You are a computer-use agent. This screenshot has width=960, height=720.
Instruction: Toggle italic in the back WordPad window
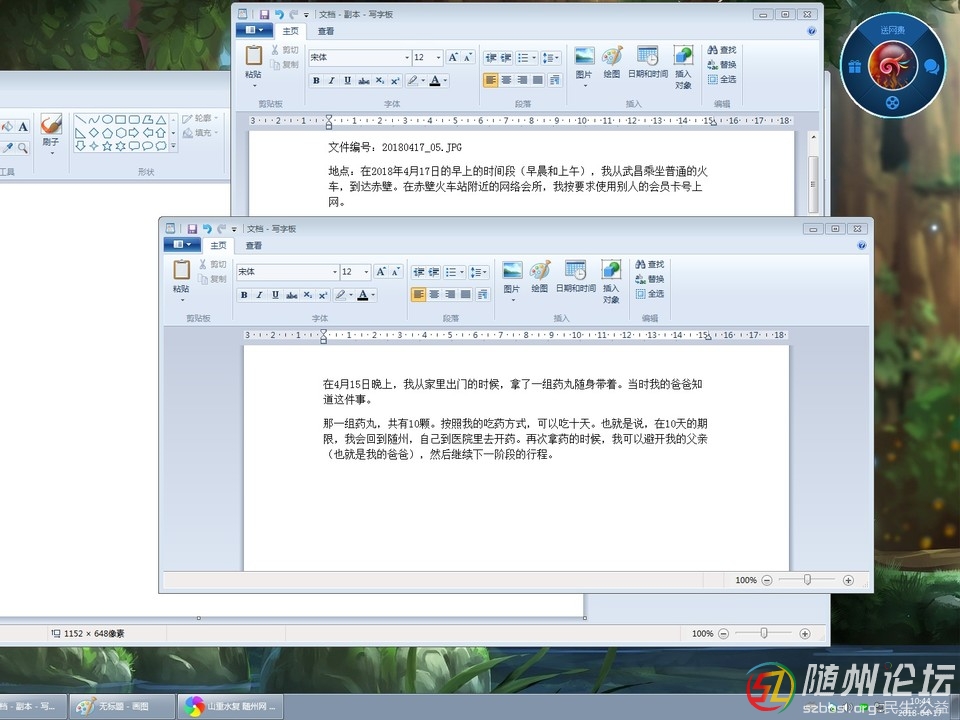332,81
